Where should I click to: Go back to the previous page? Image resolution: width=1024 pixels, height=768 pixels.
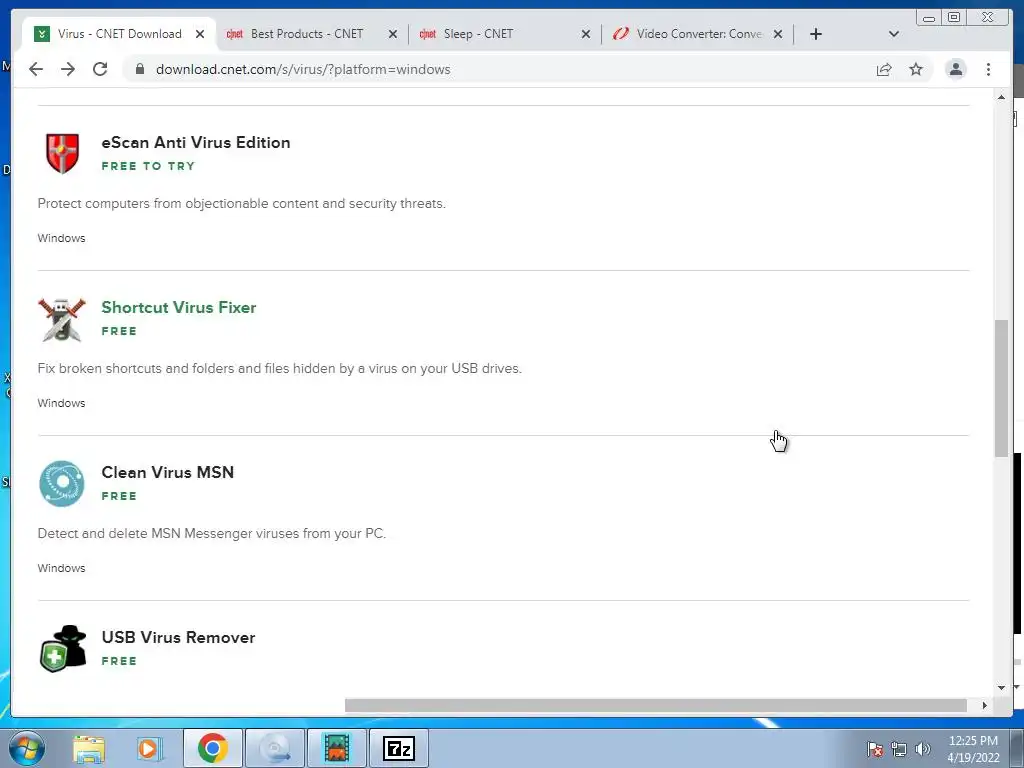click(x=36, y=69)
